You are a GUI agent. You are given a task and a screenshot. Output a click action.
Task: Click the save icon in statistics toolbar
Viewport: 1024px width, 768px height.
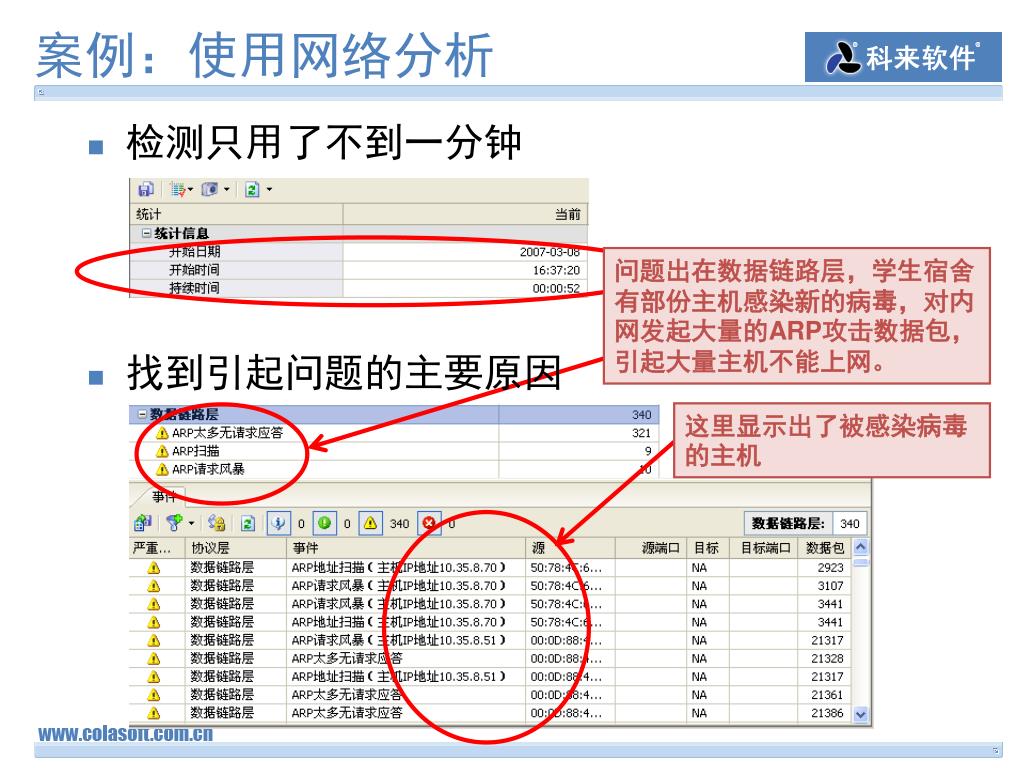coord(146,189)
